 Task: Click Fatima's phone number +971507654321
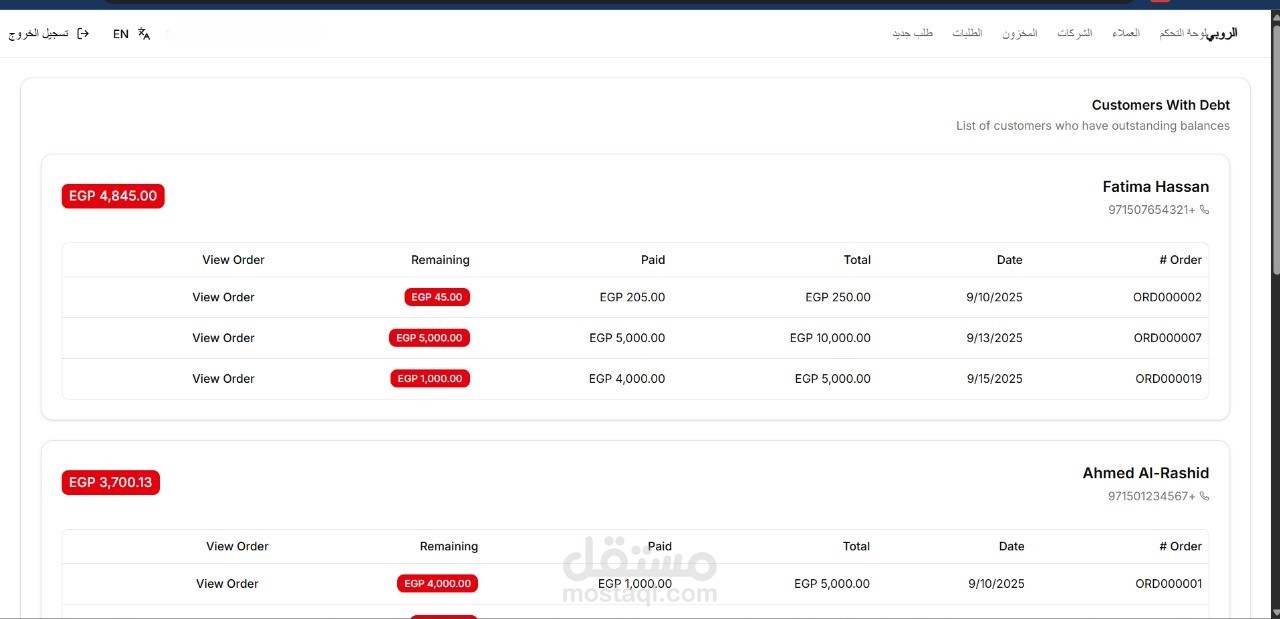click(x=1152, y=210)
